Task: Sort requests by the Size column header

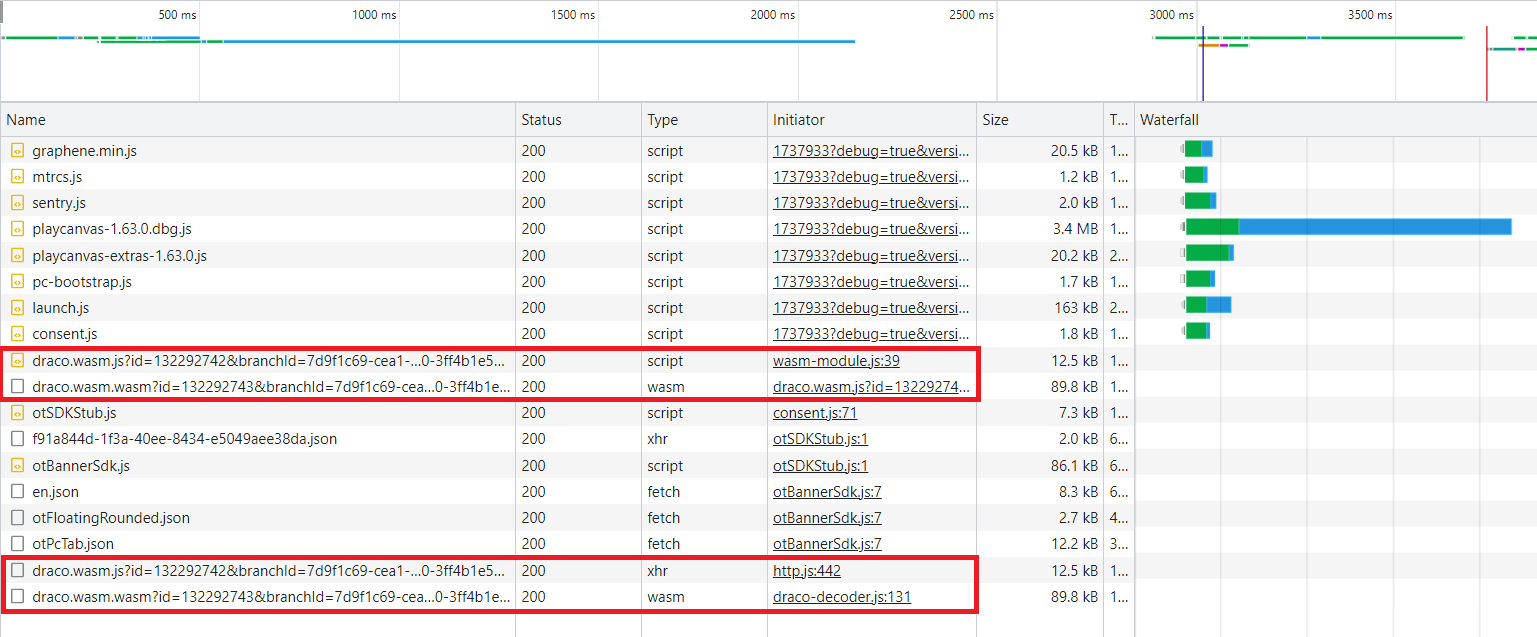Action: point(994,119)
